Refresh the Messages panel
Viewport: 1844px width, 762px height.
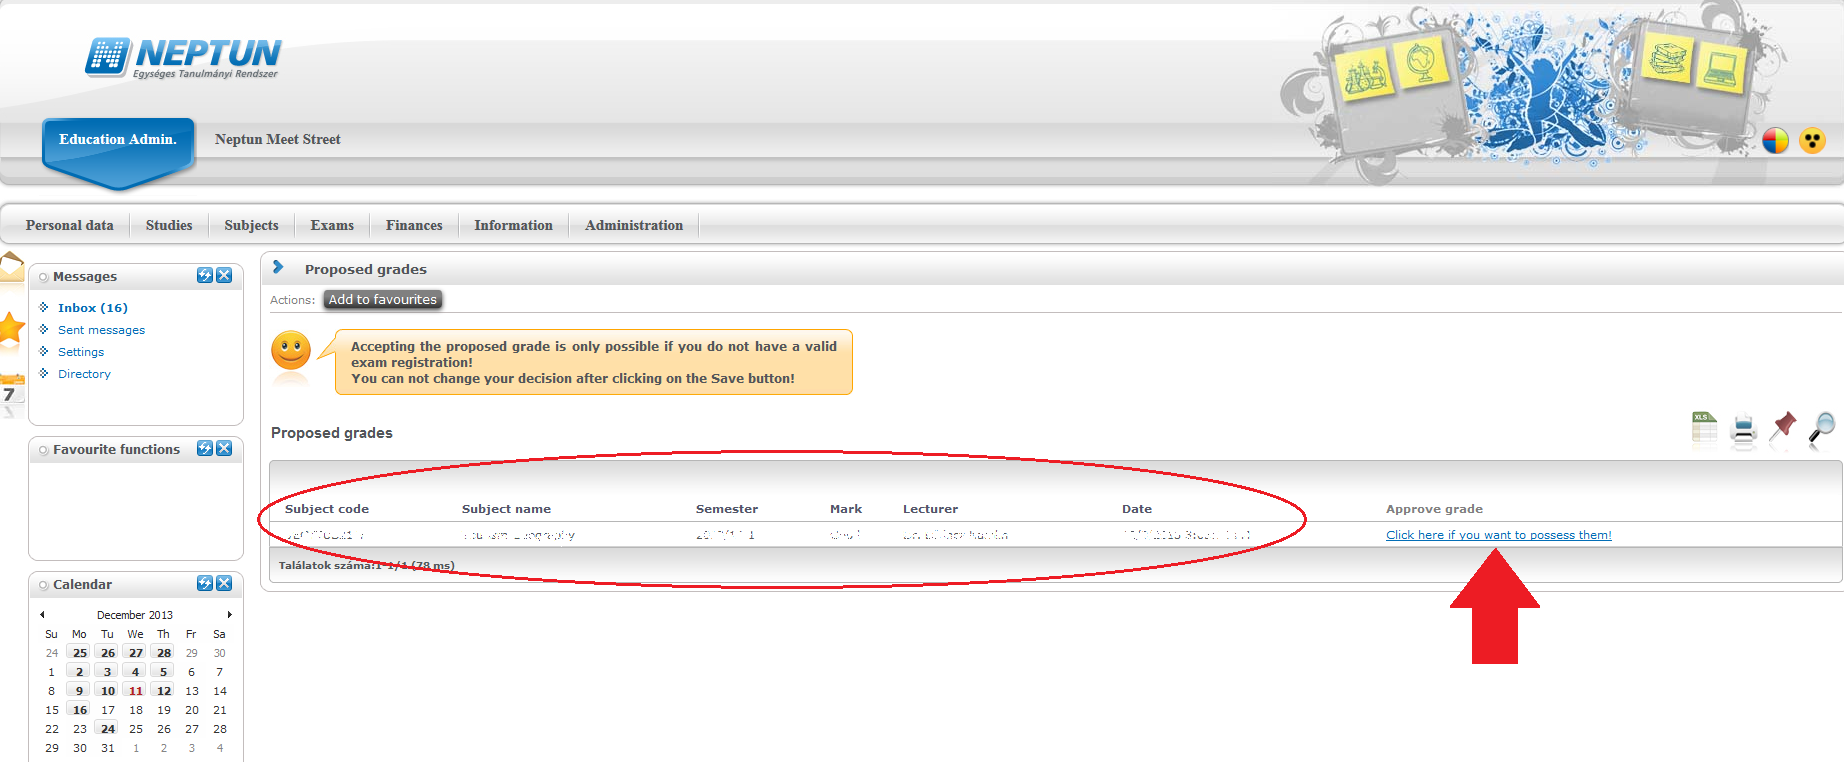205,275
